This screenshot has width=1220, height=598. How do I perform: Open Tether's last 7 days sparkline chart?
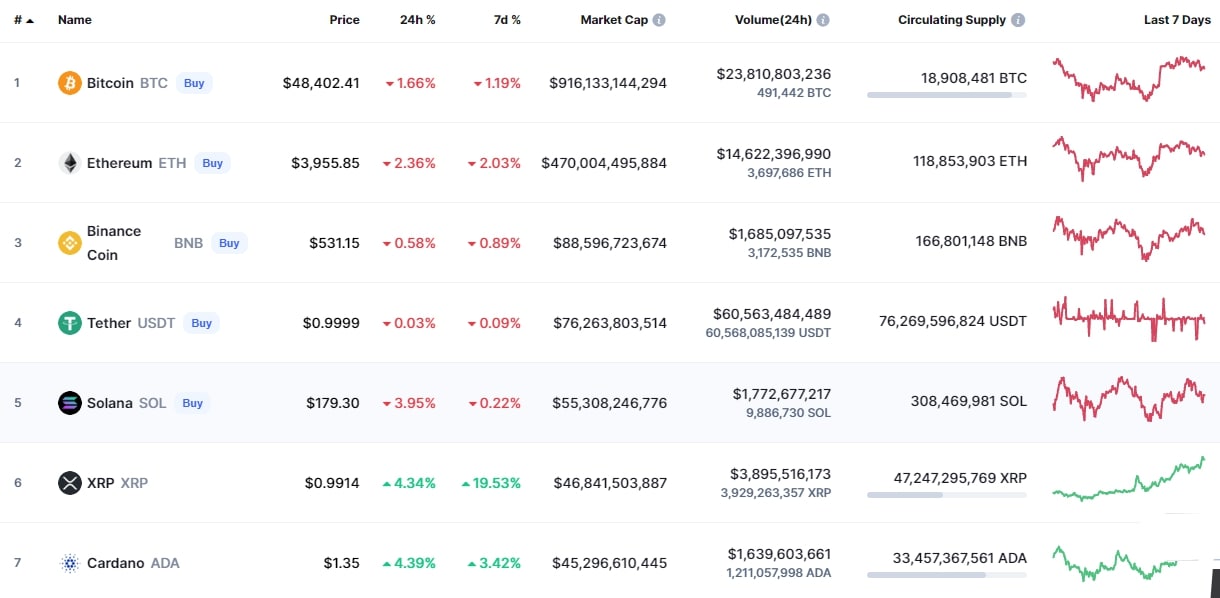click(x=1129, y=319)
